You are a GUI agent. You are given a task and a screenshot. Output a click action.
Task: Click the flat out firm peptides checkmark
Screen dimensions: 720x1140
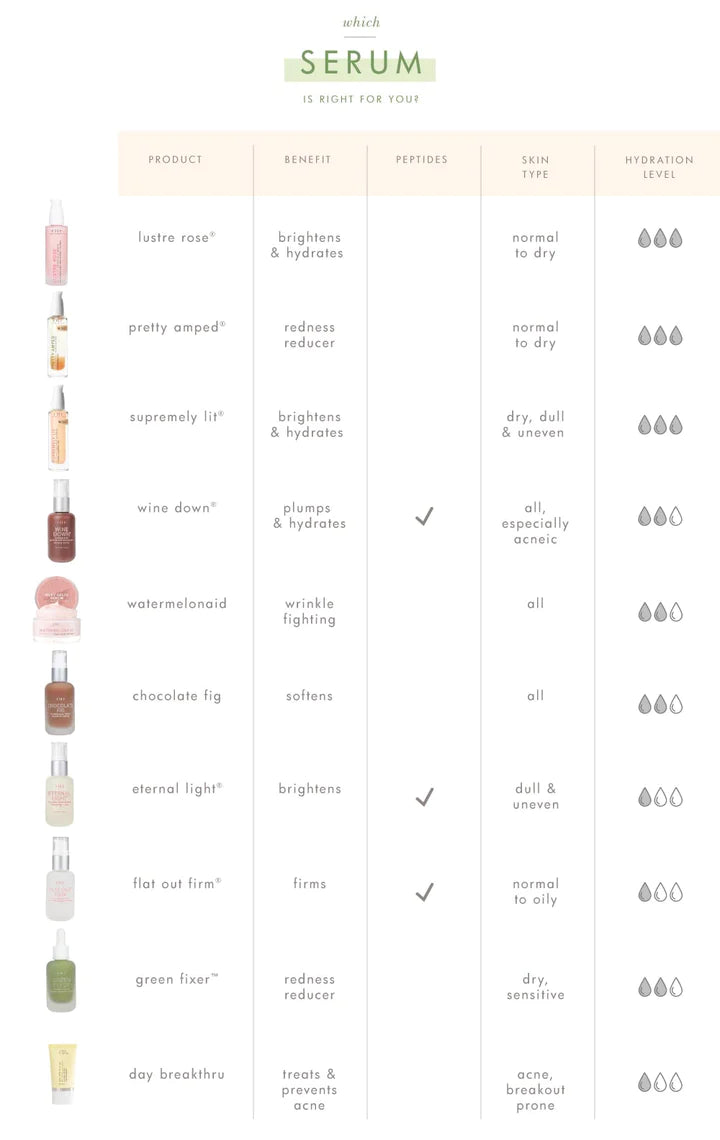point(424,892)
